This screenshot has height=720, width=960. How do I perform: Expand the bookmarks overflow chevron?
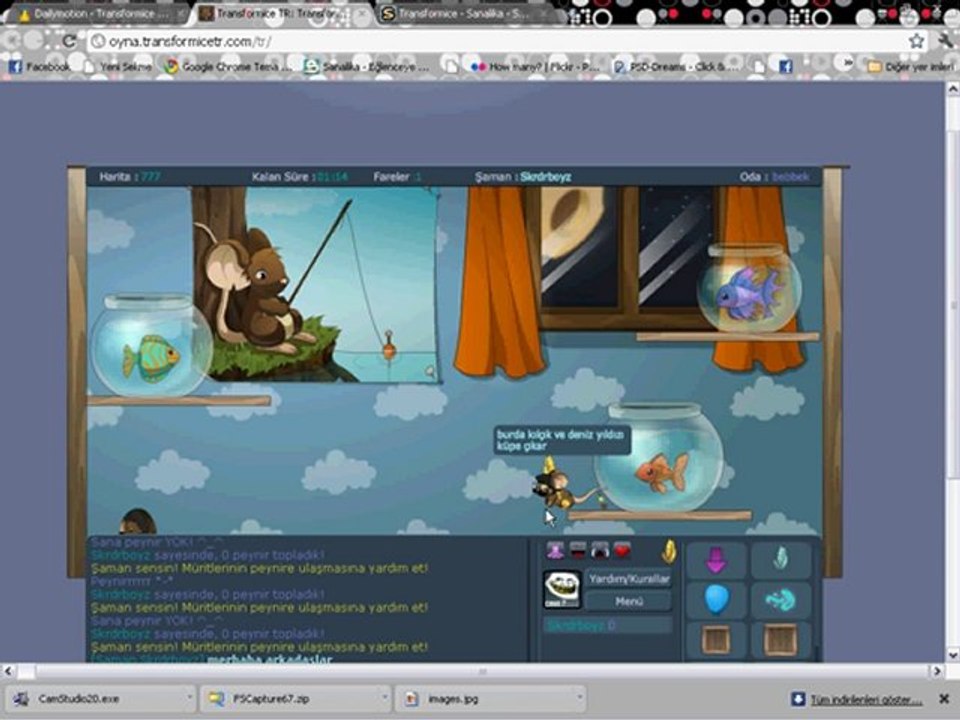(x=848, y=63)
